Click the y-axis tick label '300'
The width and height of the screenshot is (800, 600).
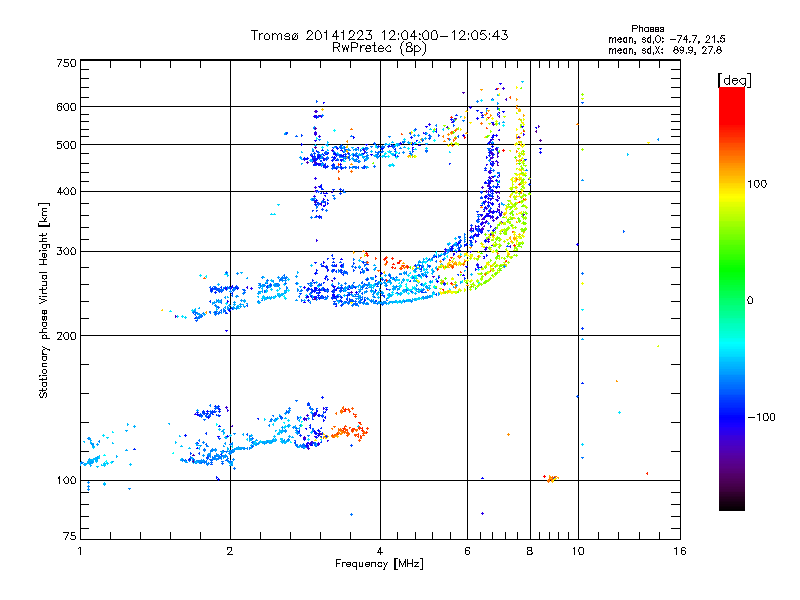(x=66, y=252)
